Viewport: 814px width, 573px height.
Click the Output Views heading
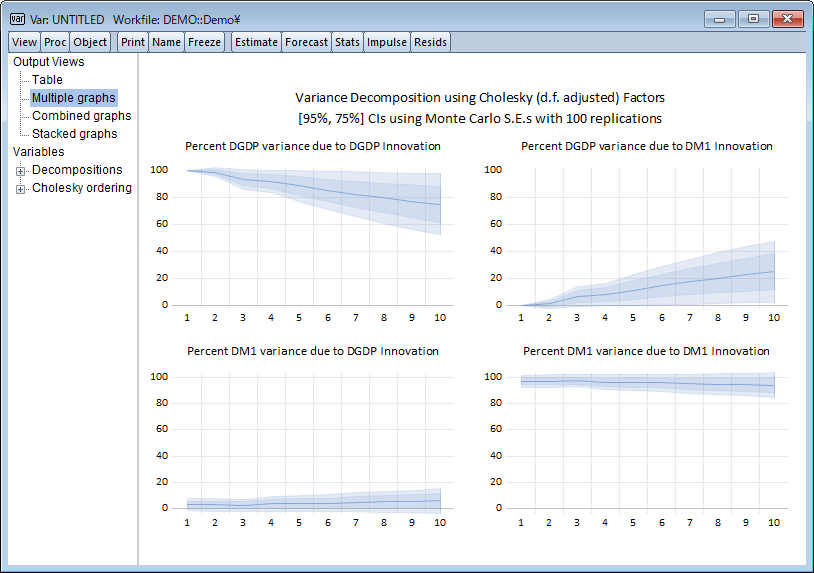[x=49, y=62]
